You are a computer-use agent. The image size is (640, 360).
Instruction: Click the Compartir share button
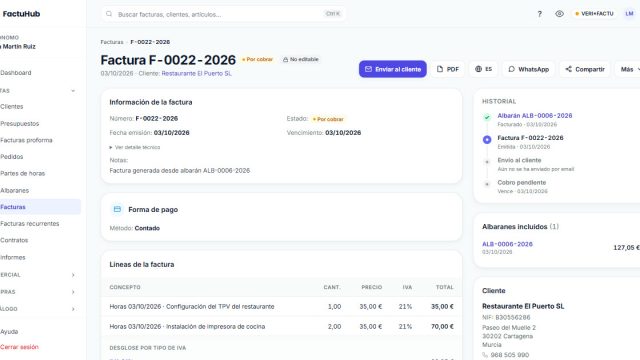point(585,69)
